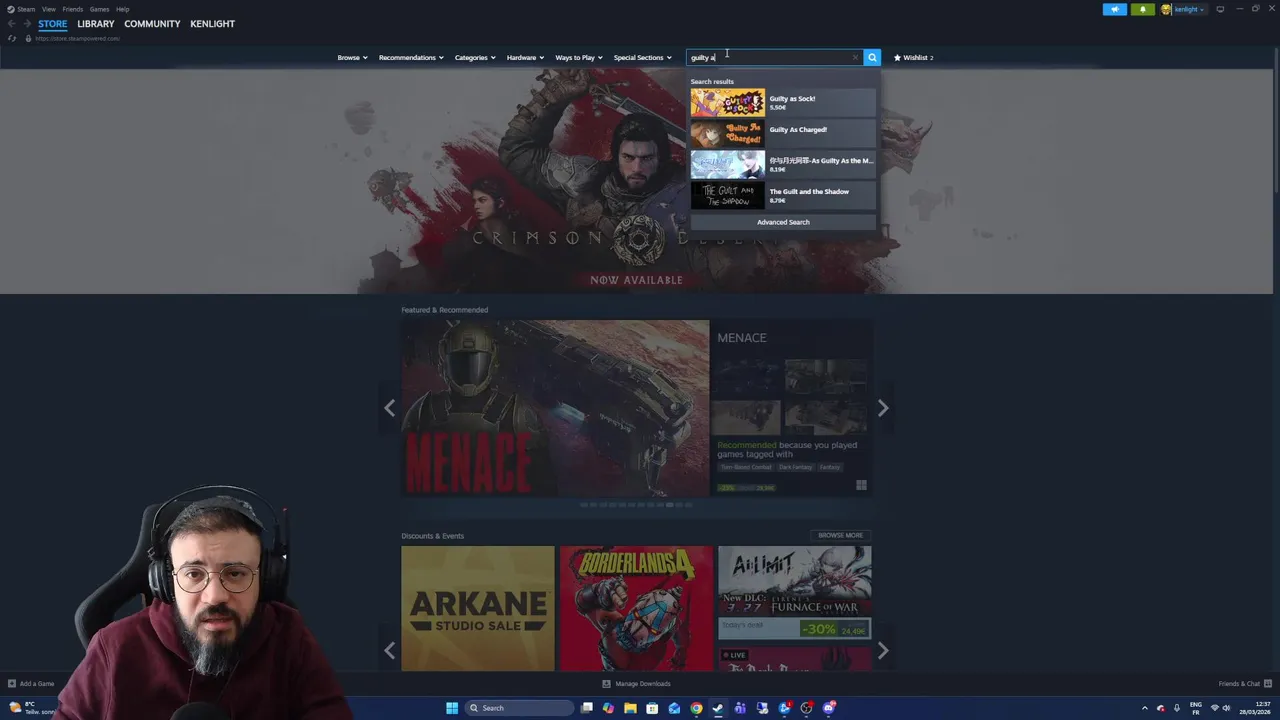Show hidden system tray icons chevron
The height and width of the screenshot is (720, 1280).
(1145, 708)
